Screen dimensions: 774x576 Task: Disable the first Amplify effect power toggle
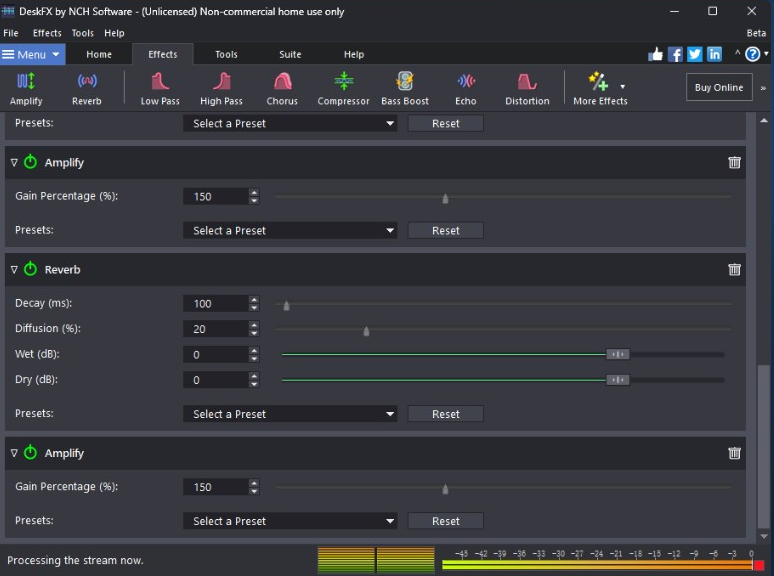[30, 162]
